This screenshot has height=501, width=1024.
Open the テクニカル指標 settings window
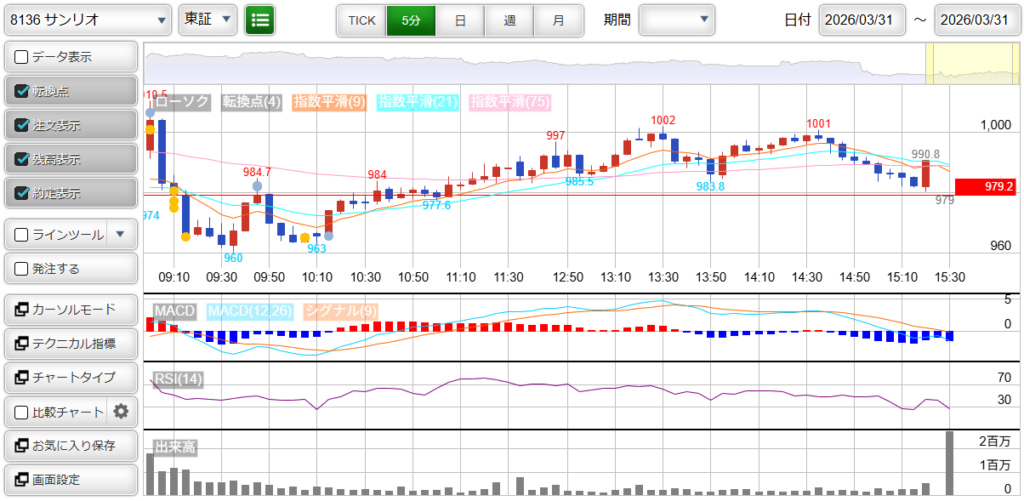point(70,343)
